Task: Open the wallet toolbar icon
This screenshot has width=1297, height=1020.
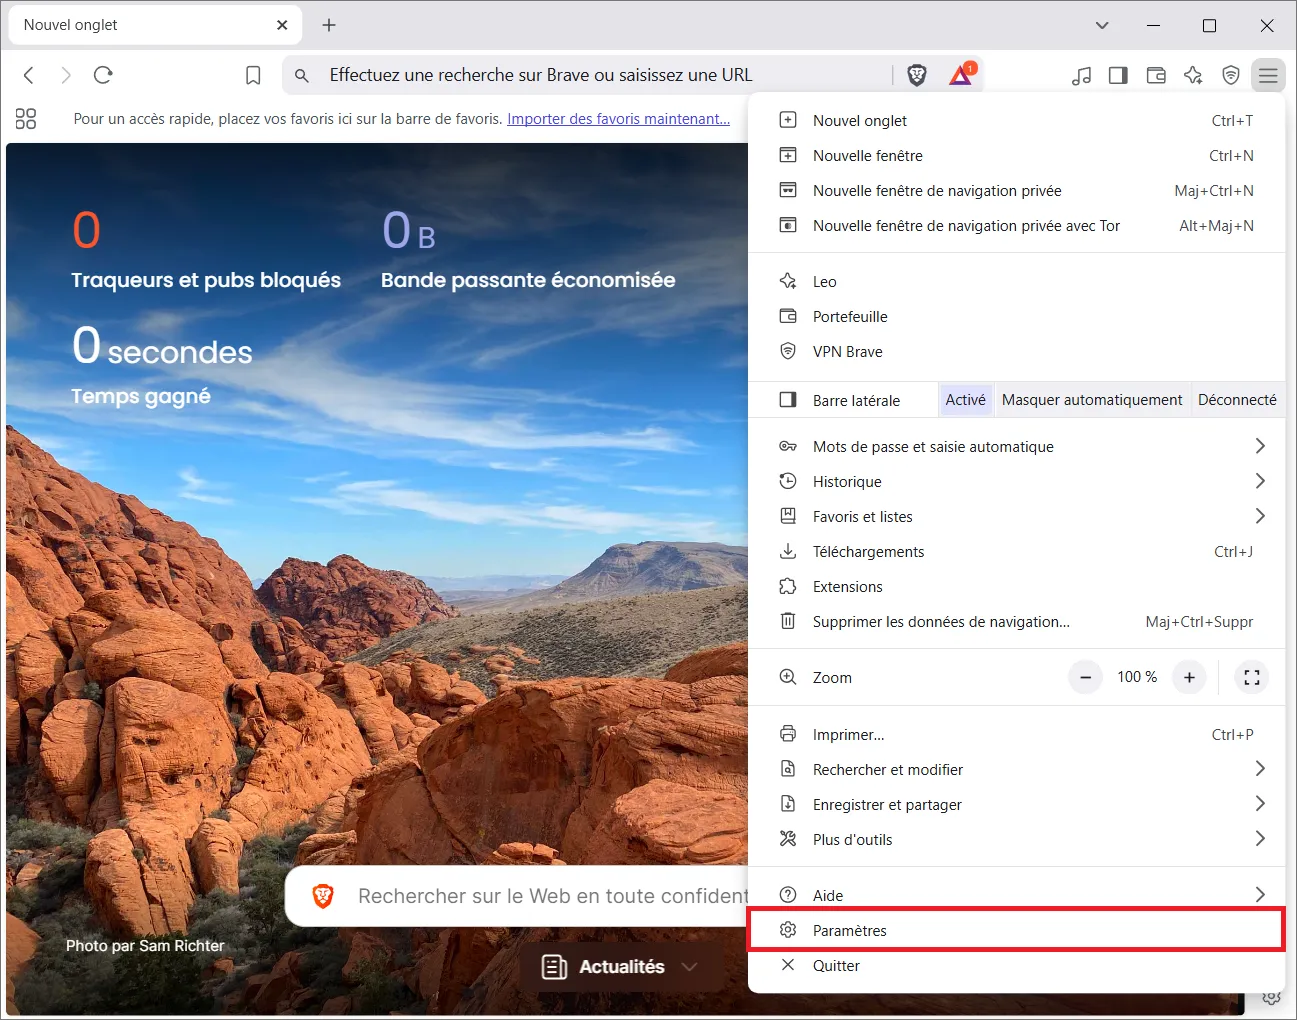Action: [x=1156, y=75]
